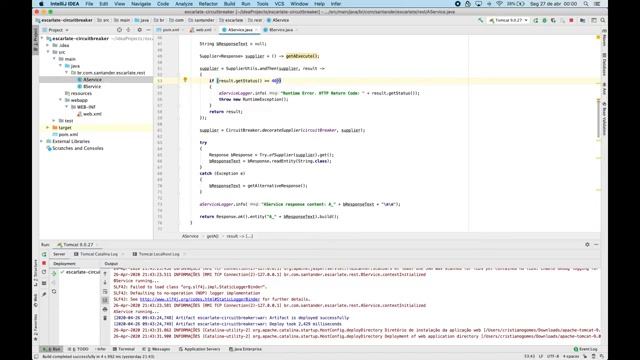This screenshot has height=360, width=640.
Task: Expand External Libraries node
Action: click(42, 141)
